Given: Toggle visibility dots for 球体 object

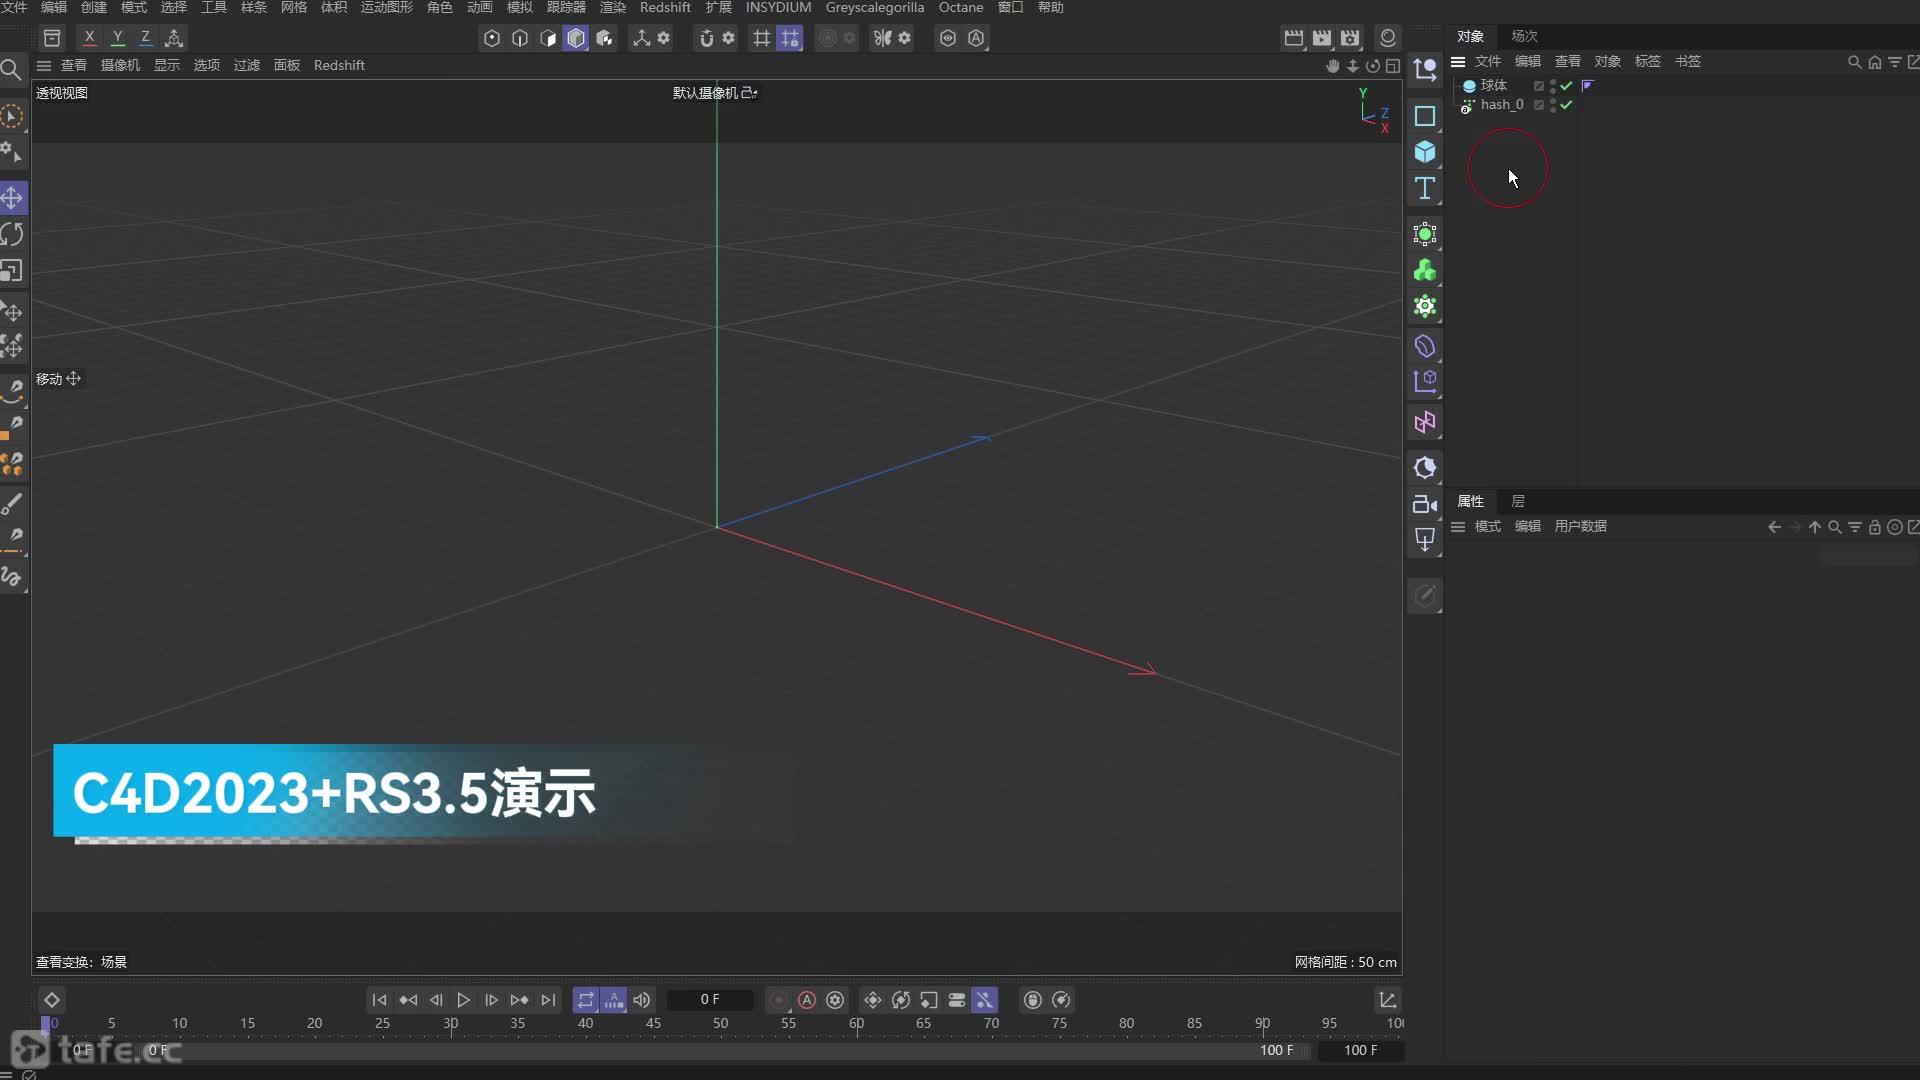Looking at the screenshot, I should click(x=1553, y=86).
